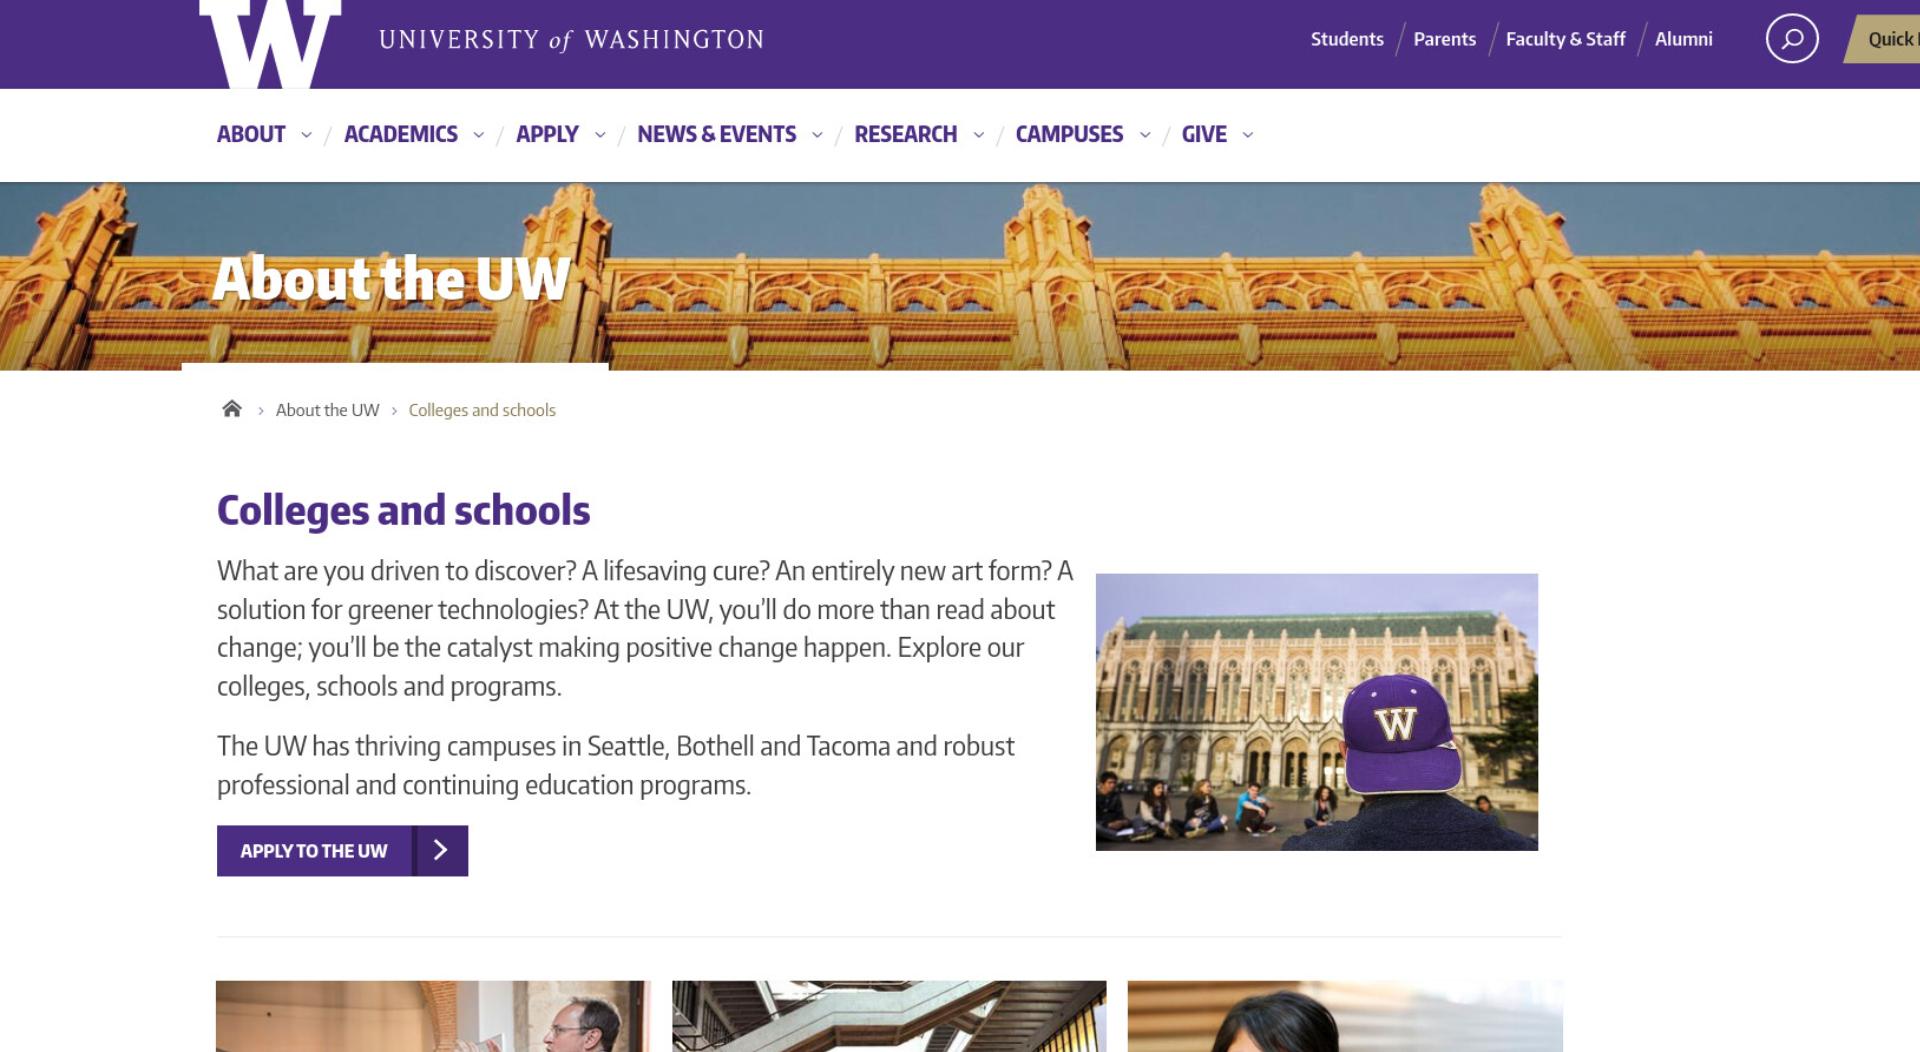Screen dimensions: 1920x1052
Task: Expand the Campuses menu chevron
Action: pyautogui.click(x=1145, y=135)
